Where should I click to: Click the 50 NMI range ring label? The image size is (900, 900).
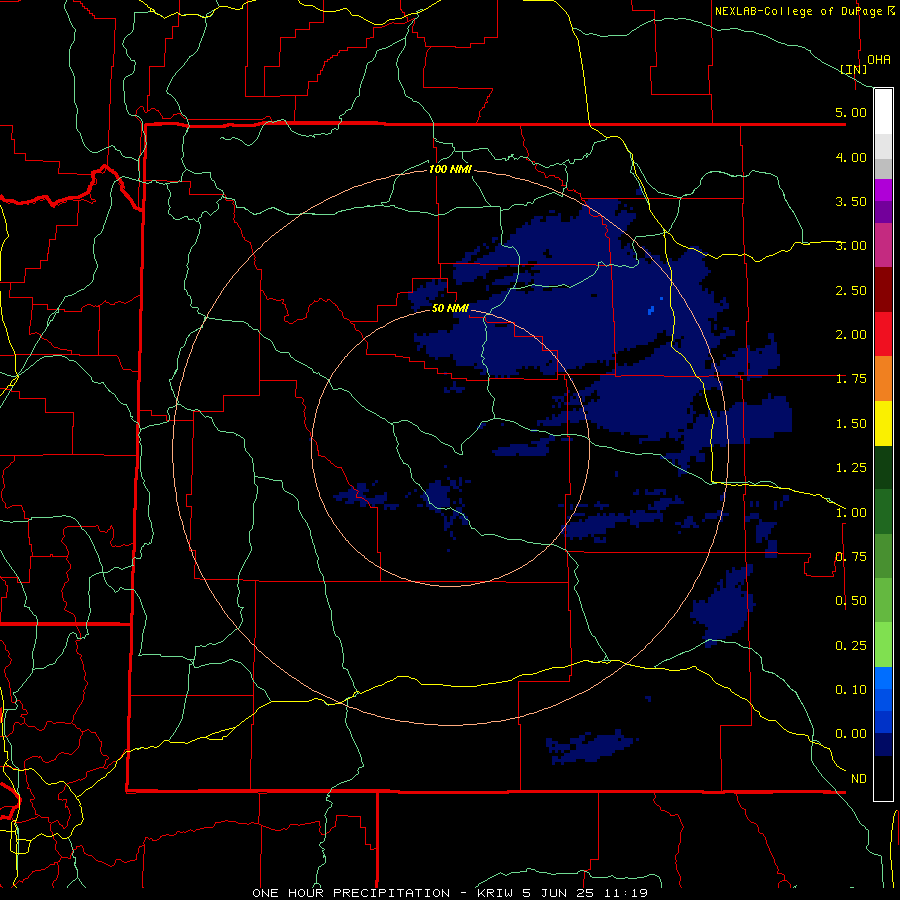[x=450, y=308]
